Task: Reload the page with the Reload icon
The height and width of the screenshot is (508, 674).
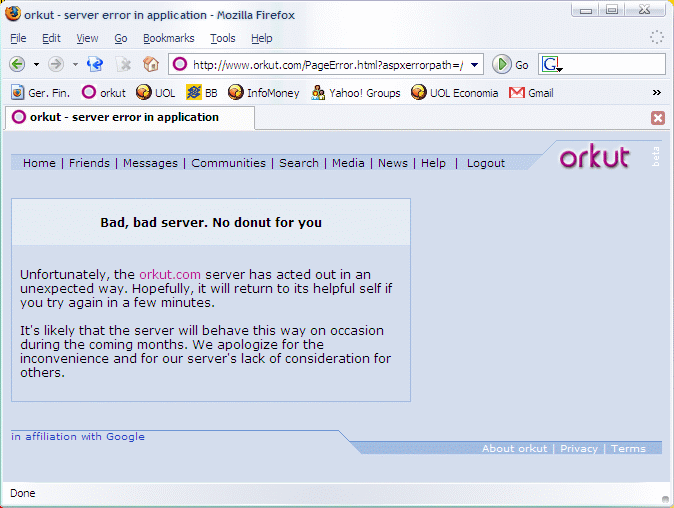Action: pos(95,64)
